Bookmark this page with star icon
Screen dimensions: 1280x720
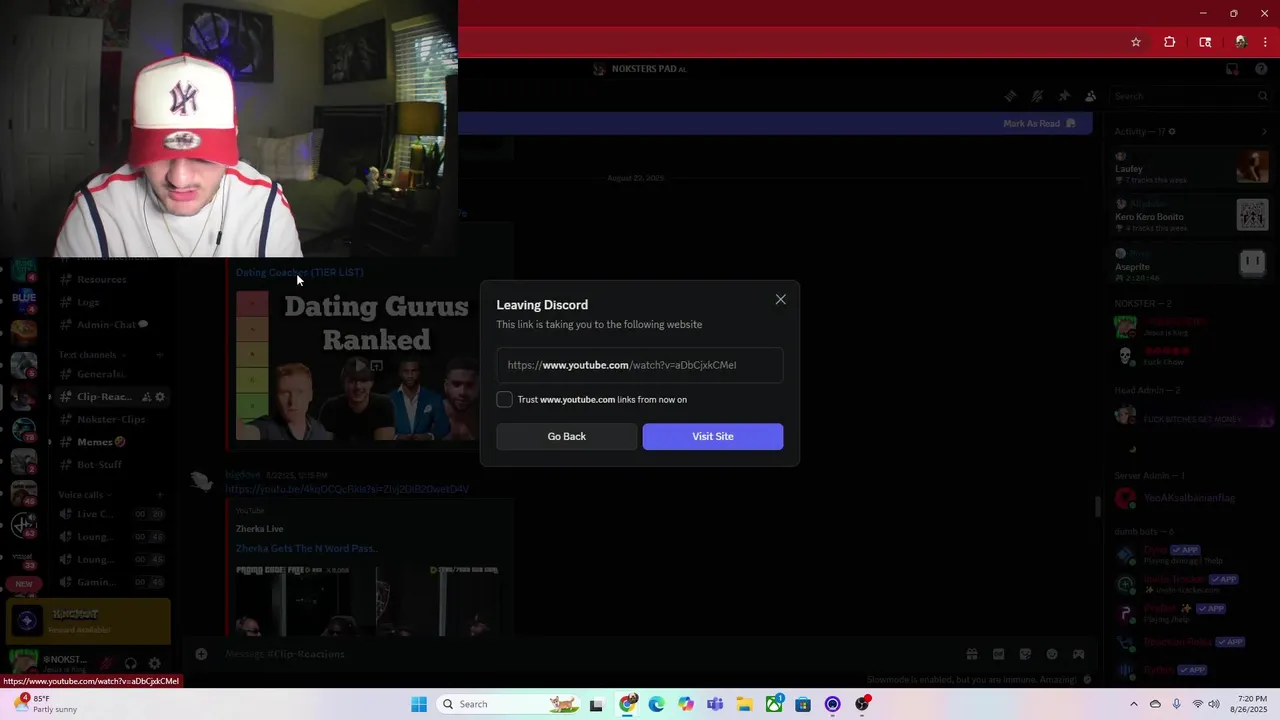[x=1136, y=42]
